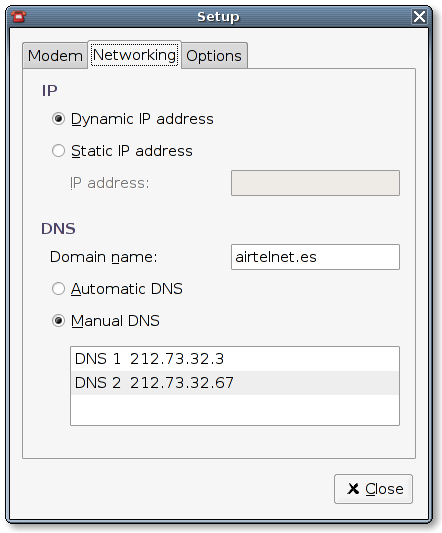The image size is (442, 533).
Task: Select the DNS 1 entry 212.73.32.3
Action: pos(235,359)
